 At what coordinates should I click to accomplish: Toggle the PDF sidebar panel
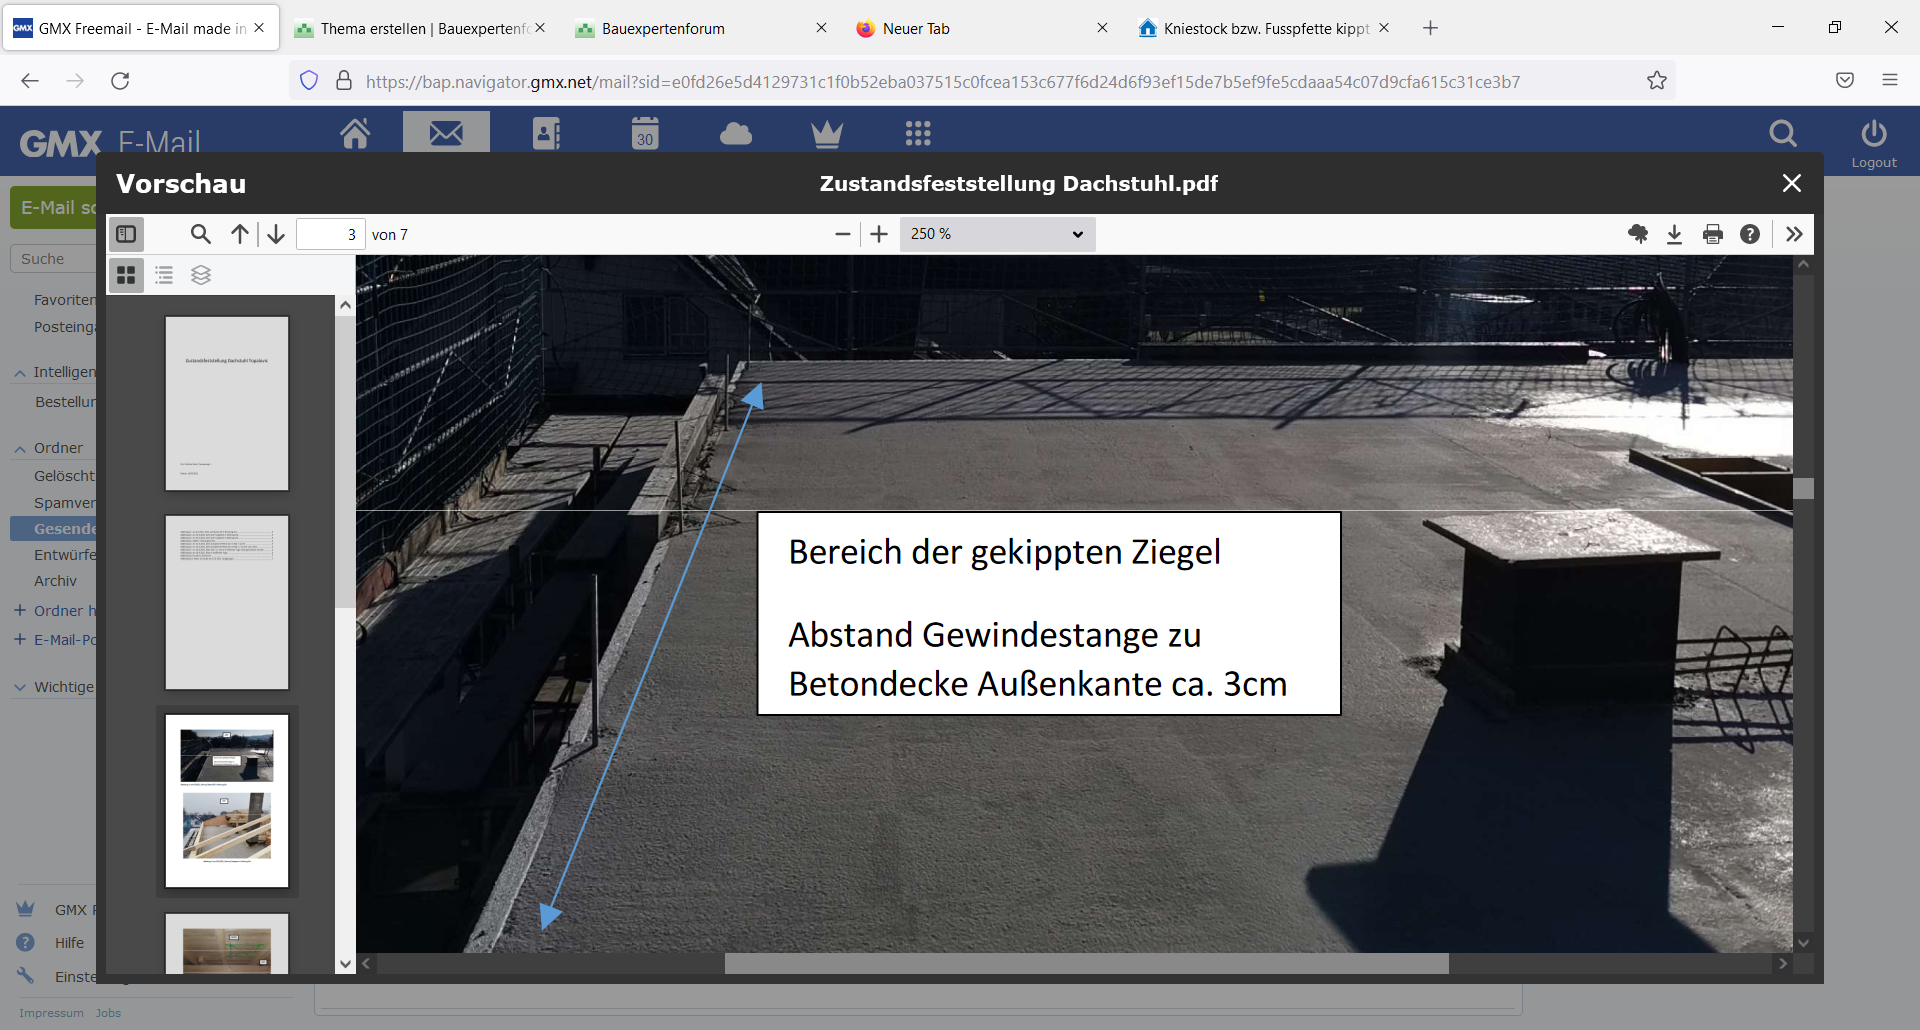(x=126, y=234)
